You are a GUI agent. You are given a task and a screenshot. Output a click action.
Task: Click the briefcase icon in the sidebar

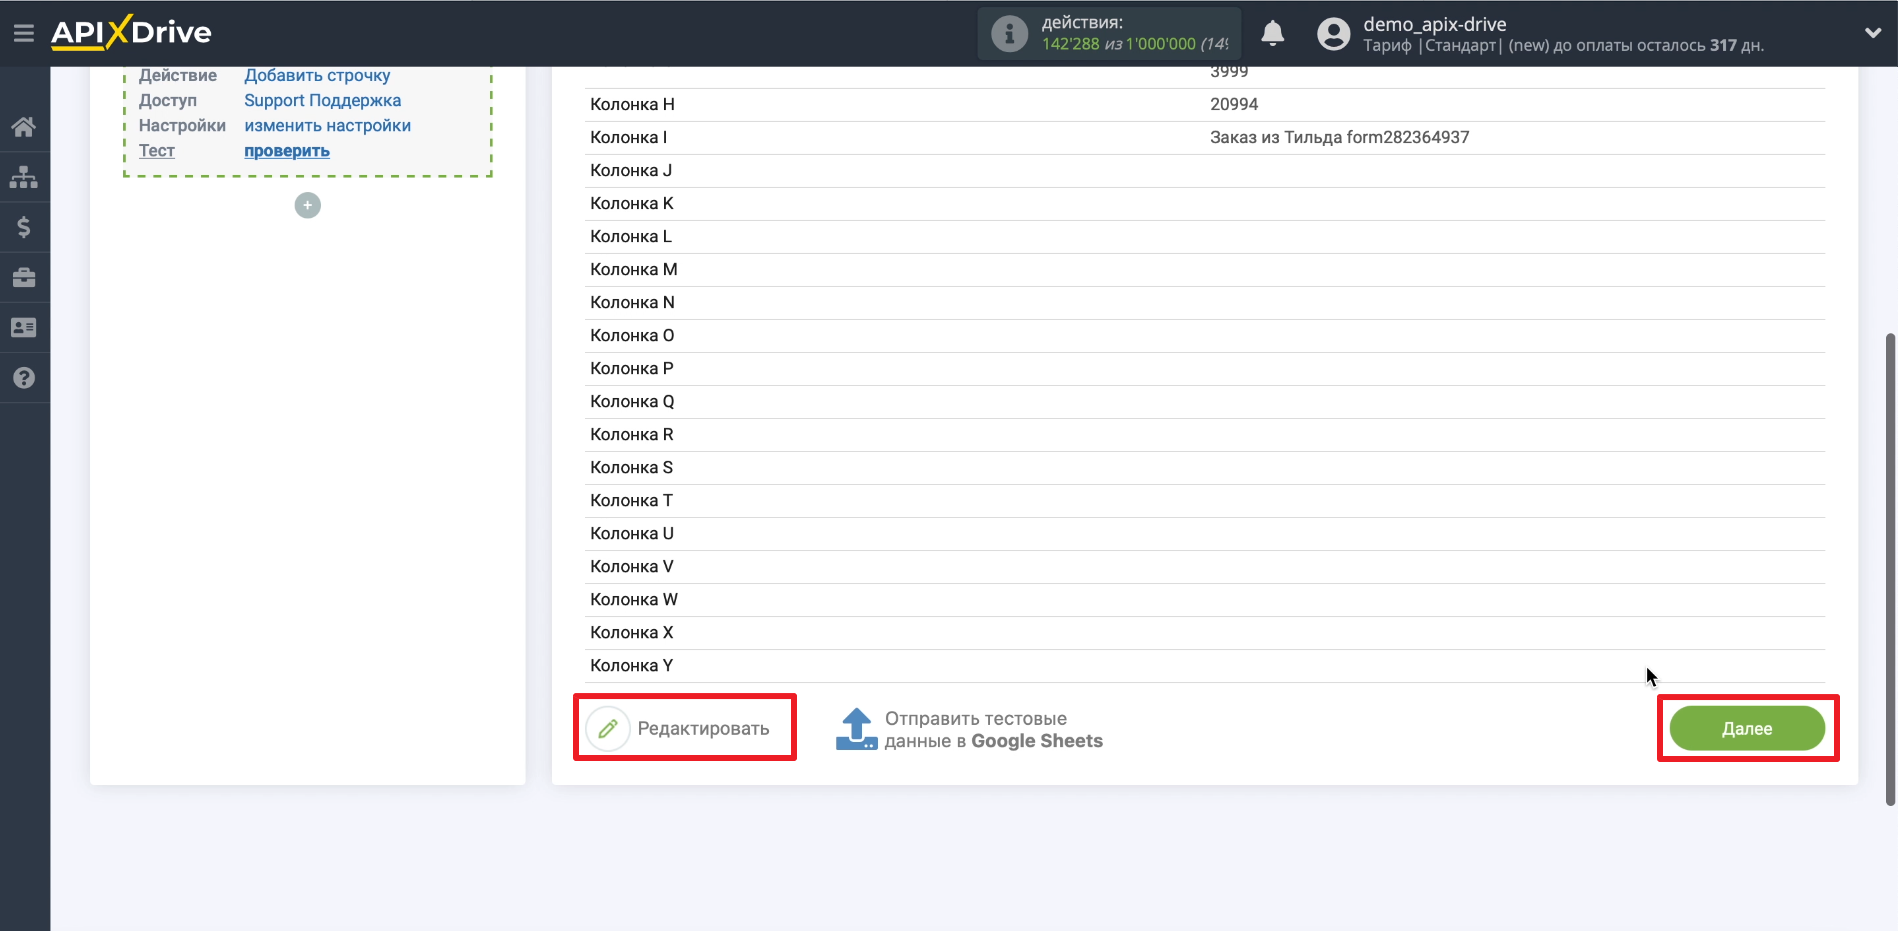pyautogui.click(x=24, y=278)
